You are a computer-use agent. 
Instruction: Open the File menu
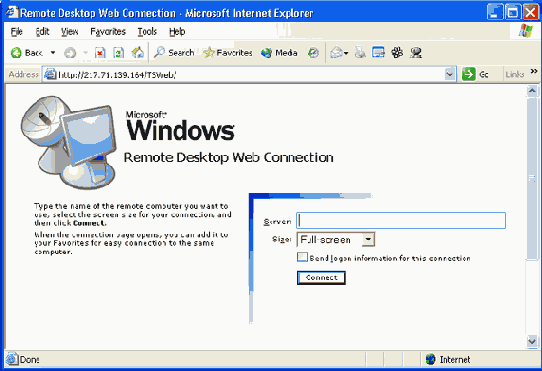point(16,32)
